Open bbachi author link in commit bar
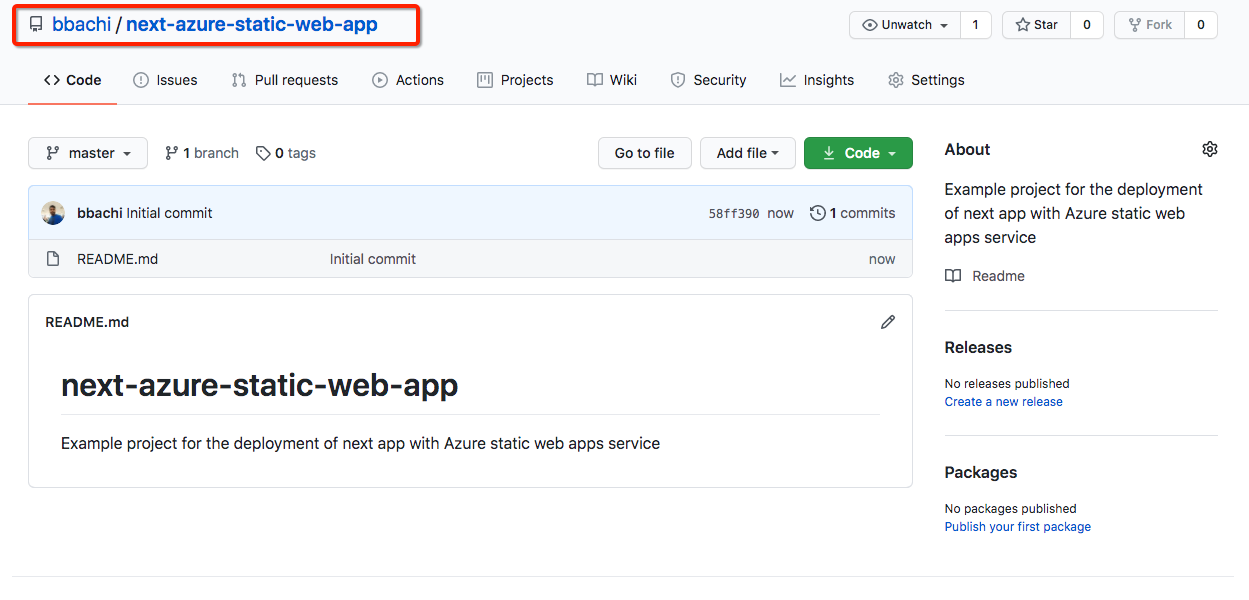Screen dimensions: 1249x600 tap(100, 213)
